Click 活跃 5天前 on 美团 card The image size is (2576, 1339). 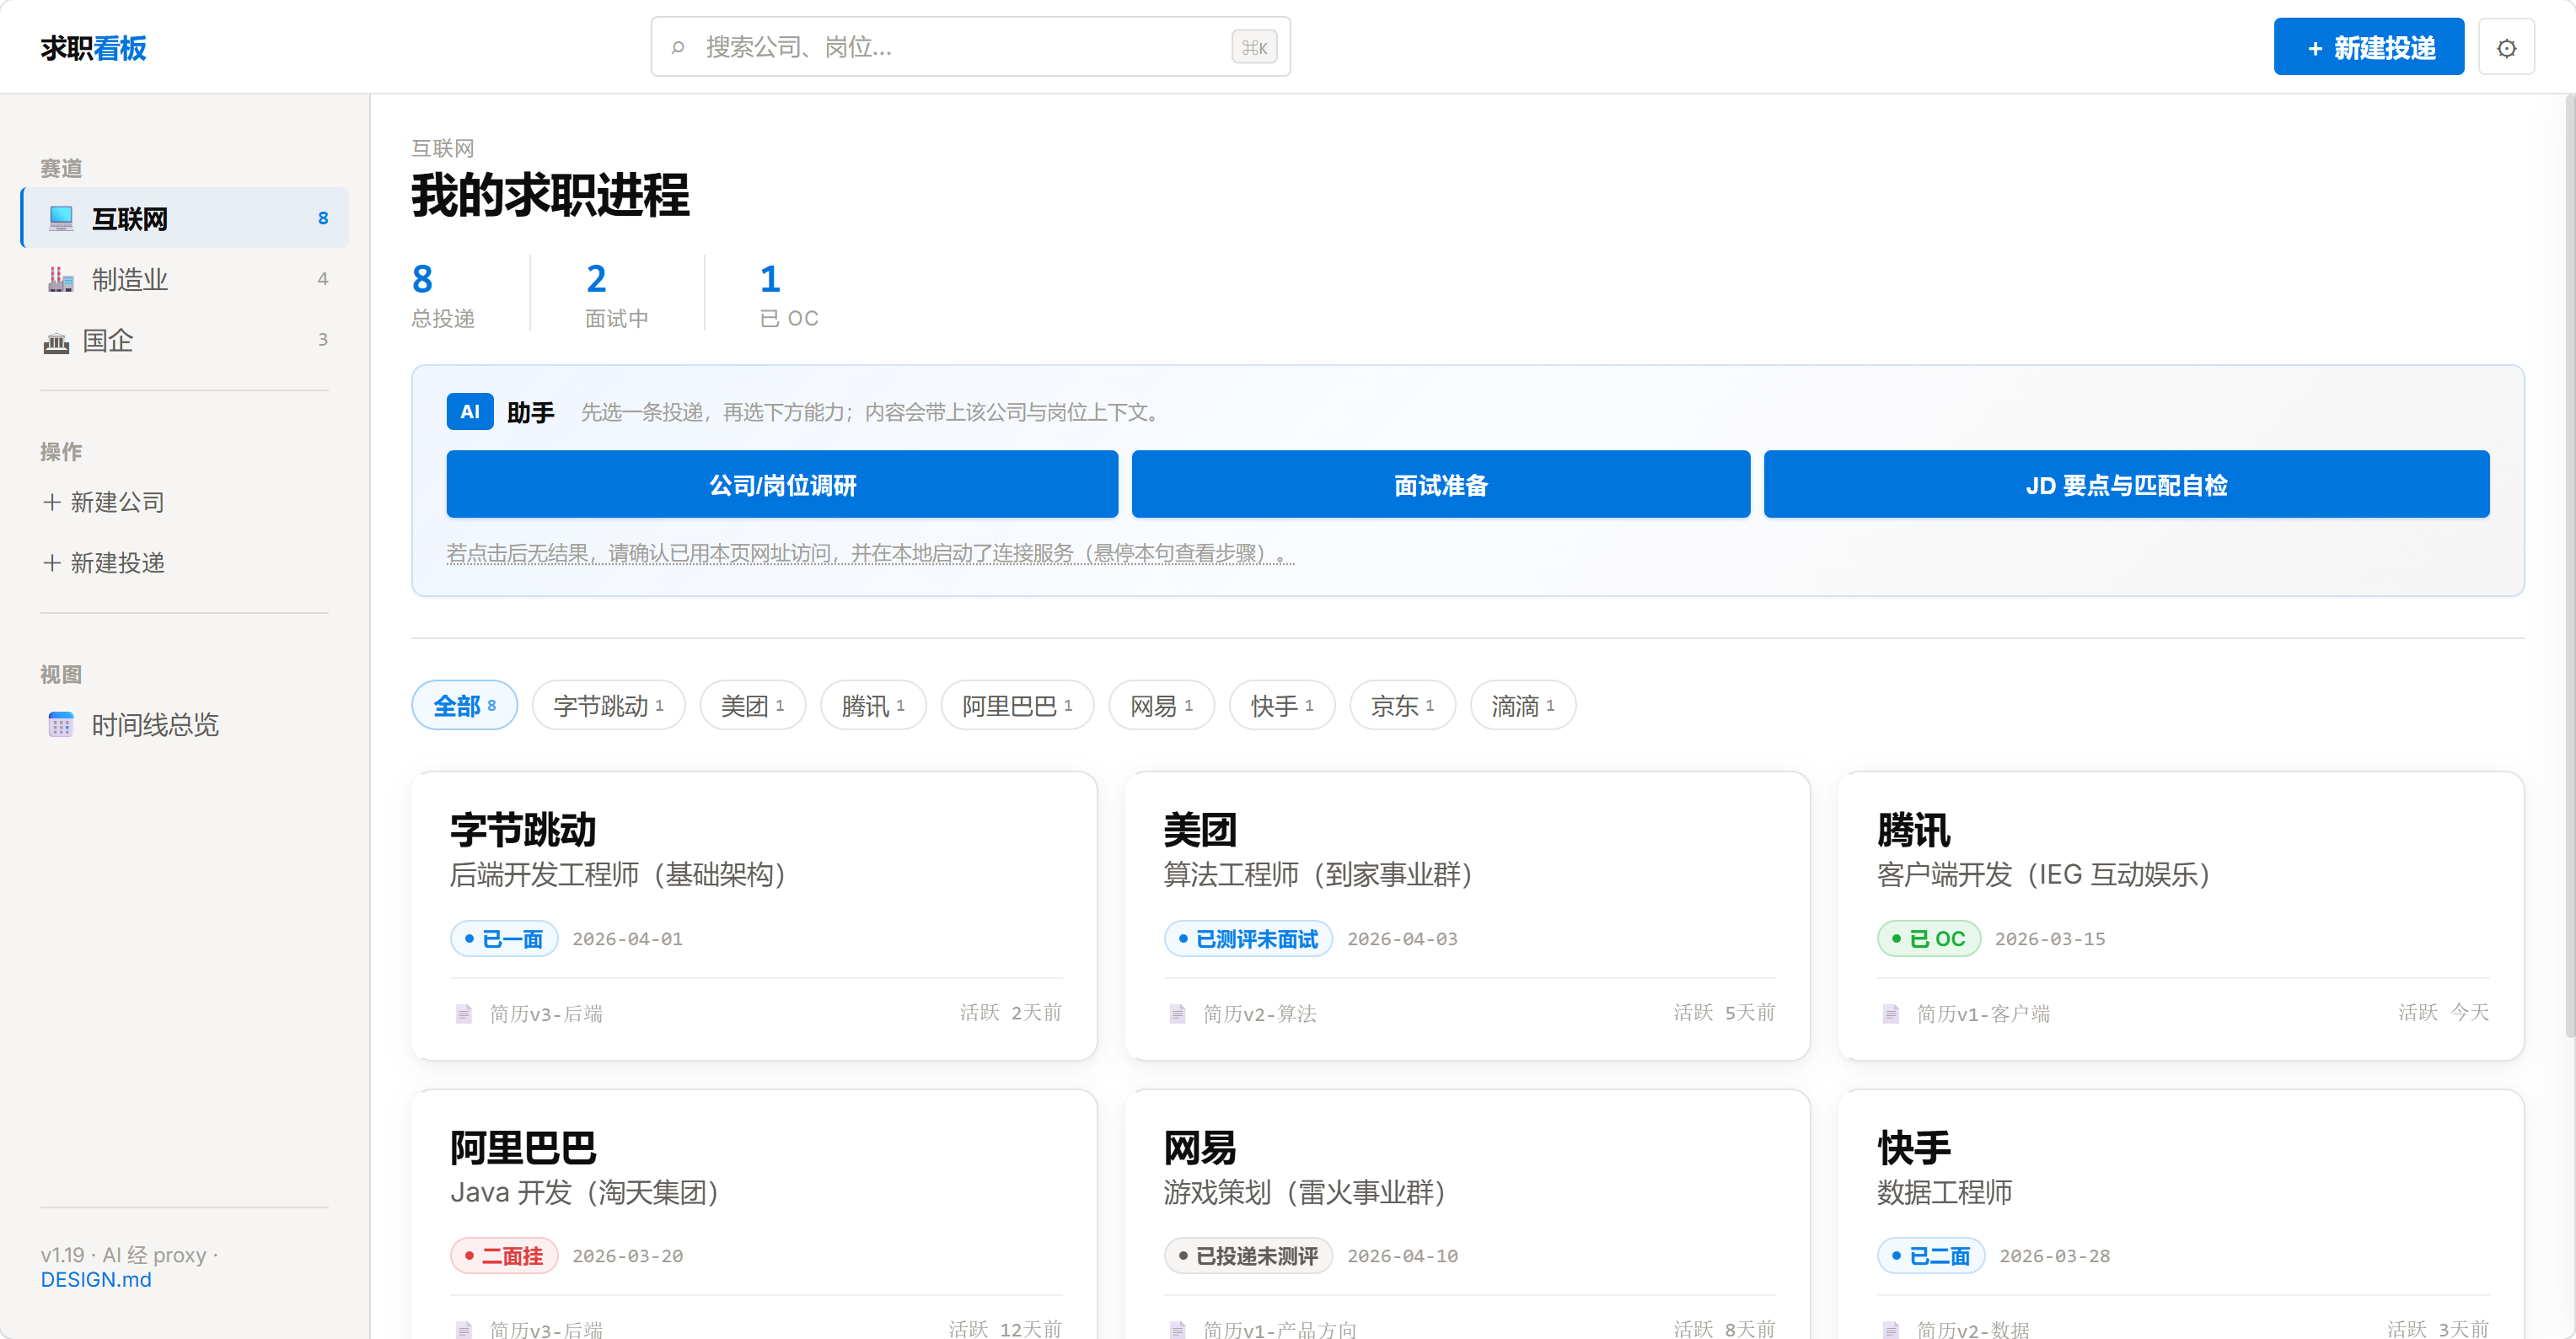coord(1724,1013)
